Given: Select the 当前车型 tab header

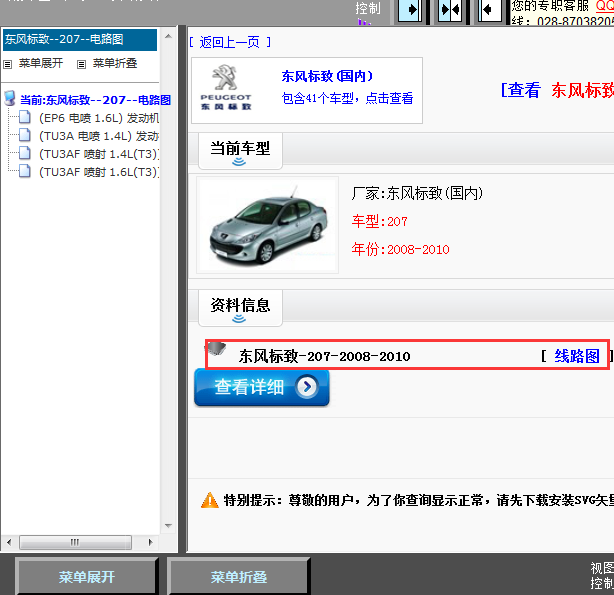Looking at the screenshot, I should point(240,151).
